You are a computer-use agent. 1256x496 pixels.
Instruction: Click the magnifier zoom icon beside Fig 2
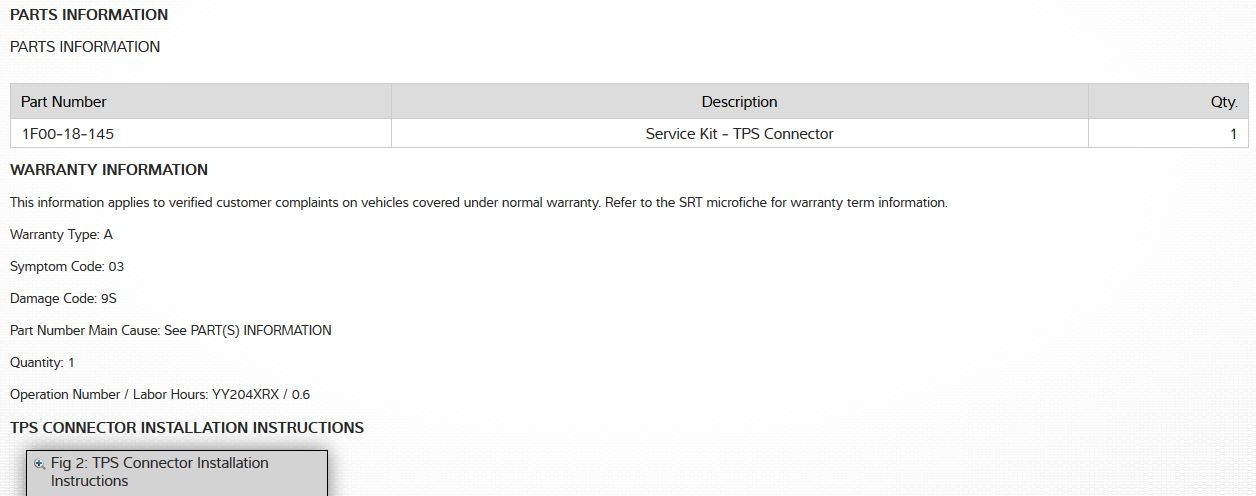click(x=40, y=464)
